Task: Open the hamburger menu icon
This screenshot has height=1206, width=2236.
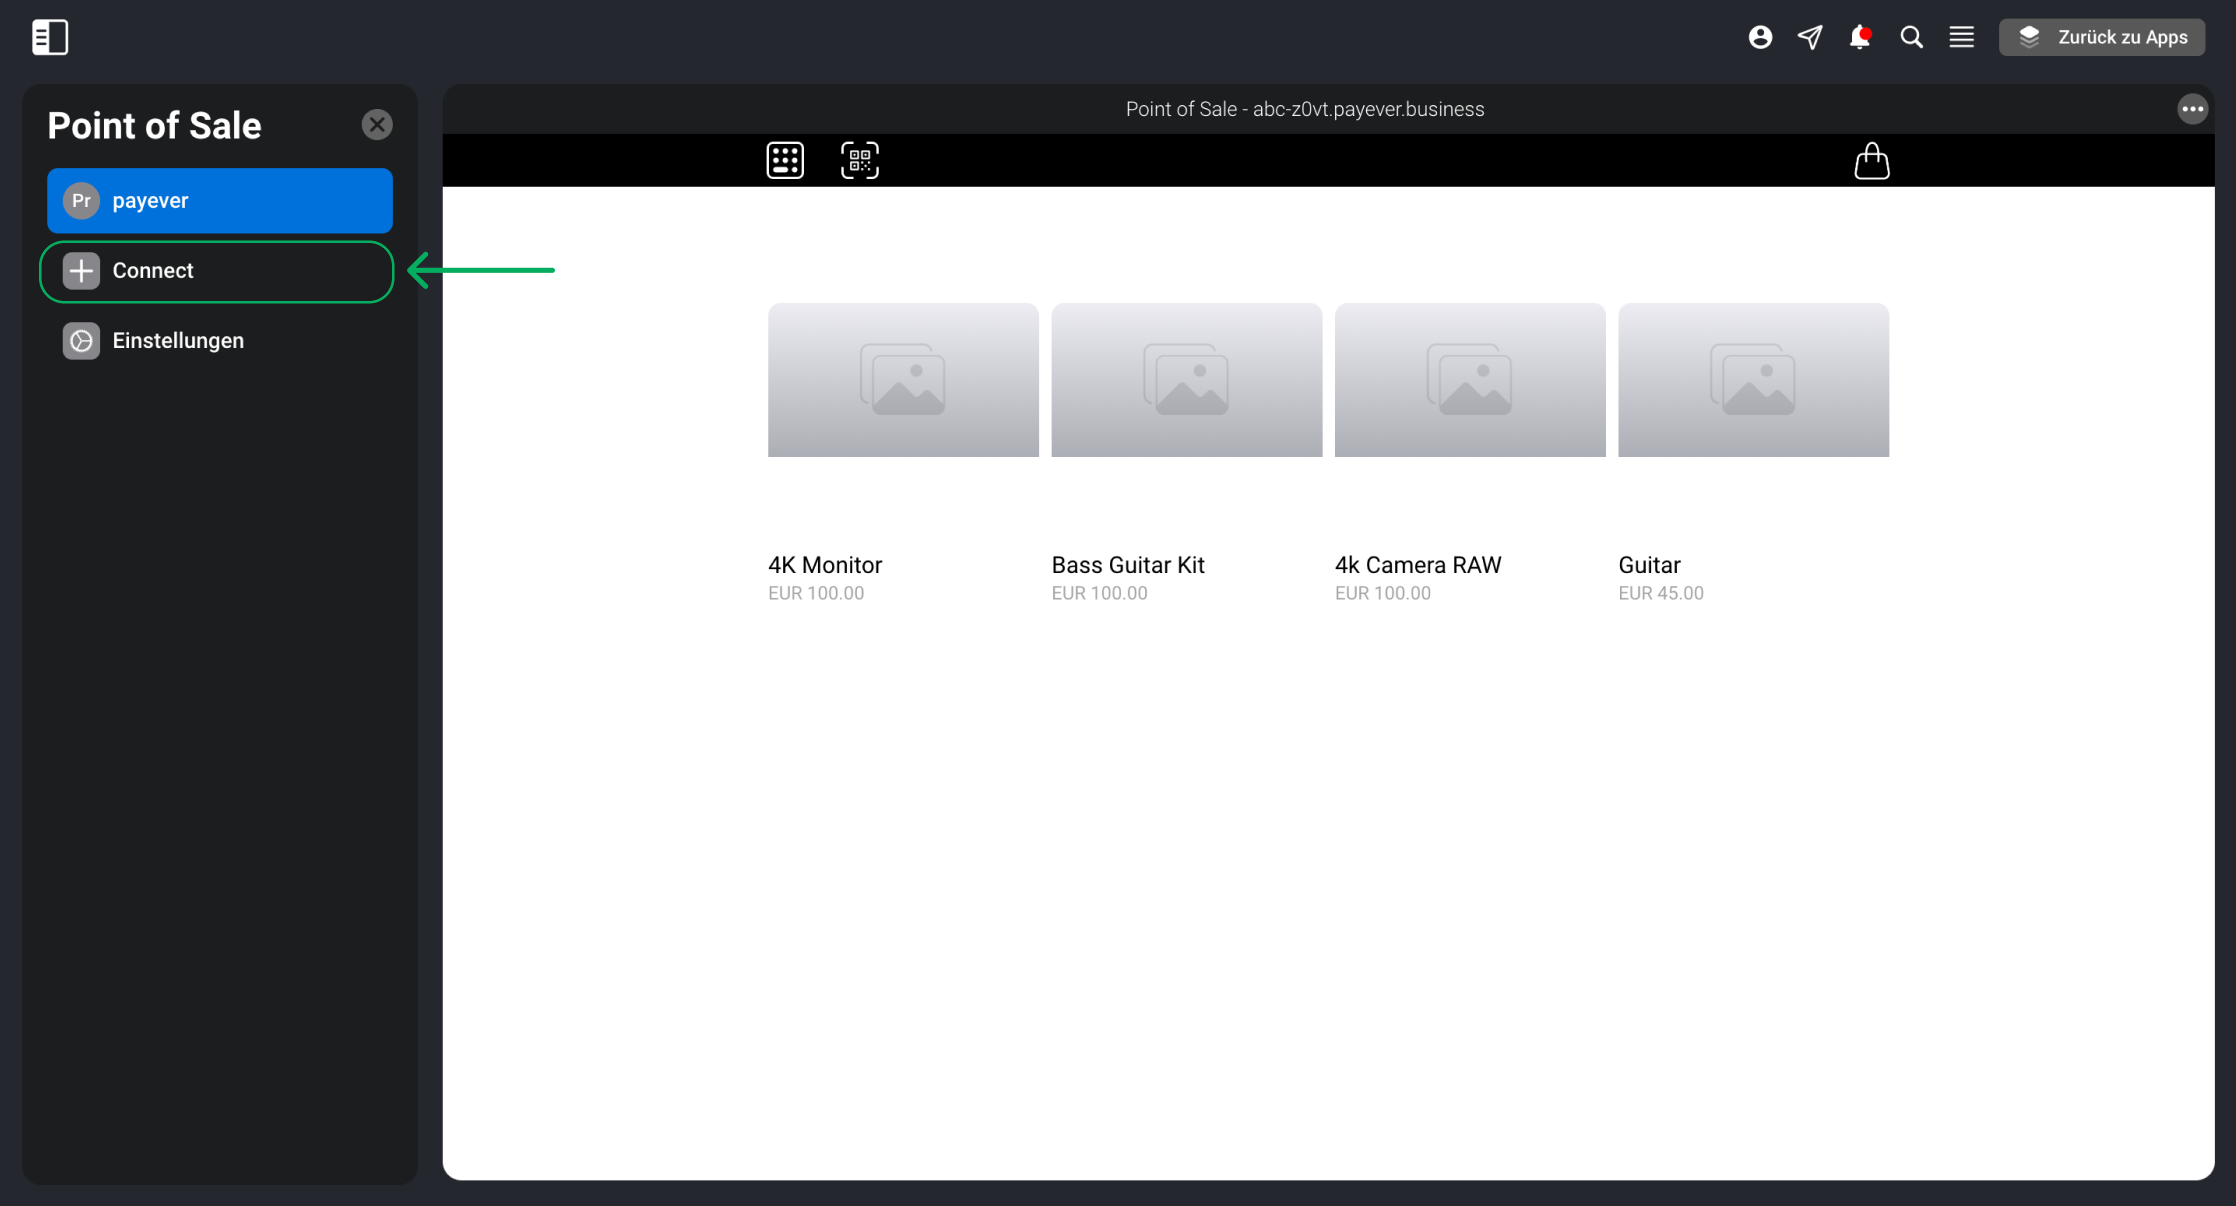Action: point(1961,37)
